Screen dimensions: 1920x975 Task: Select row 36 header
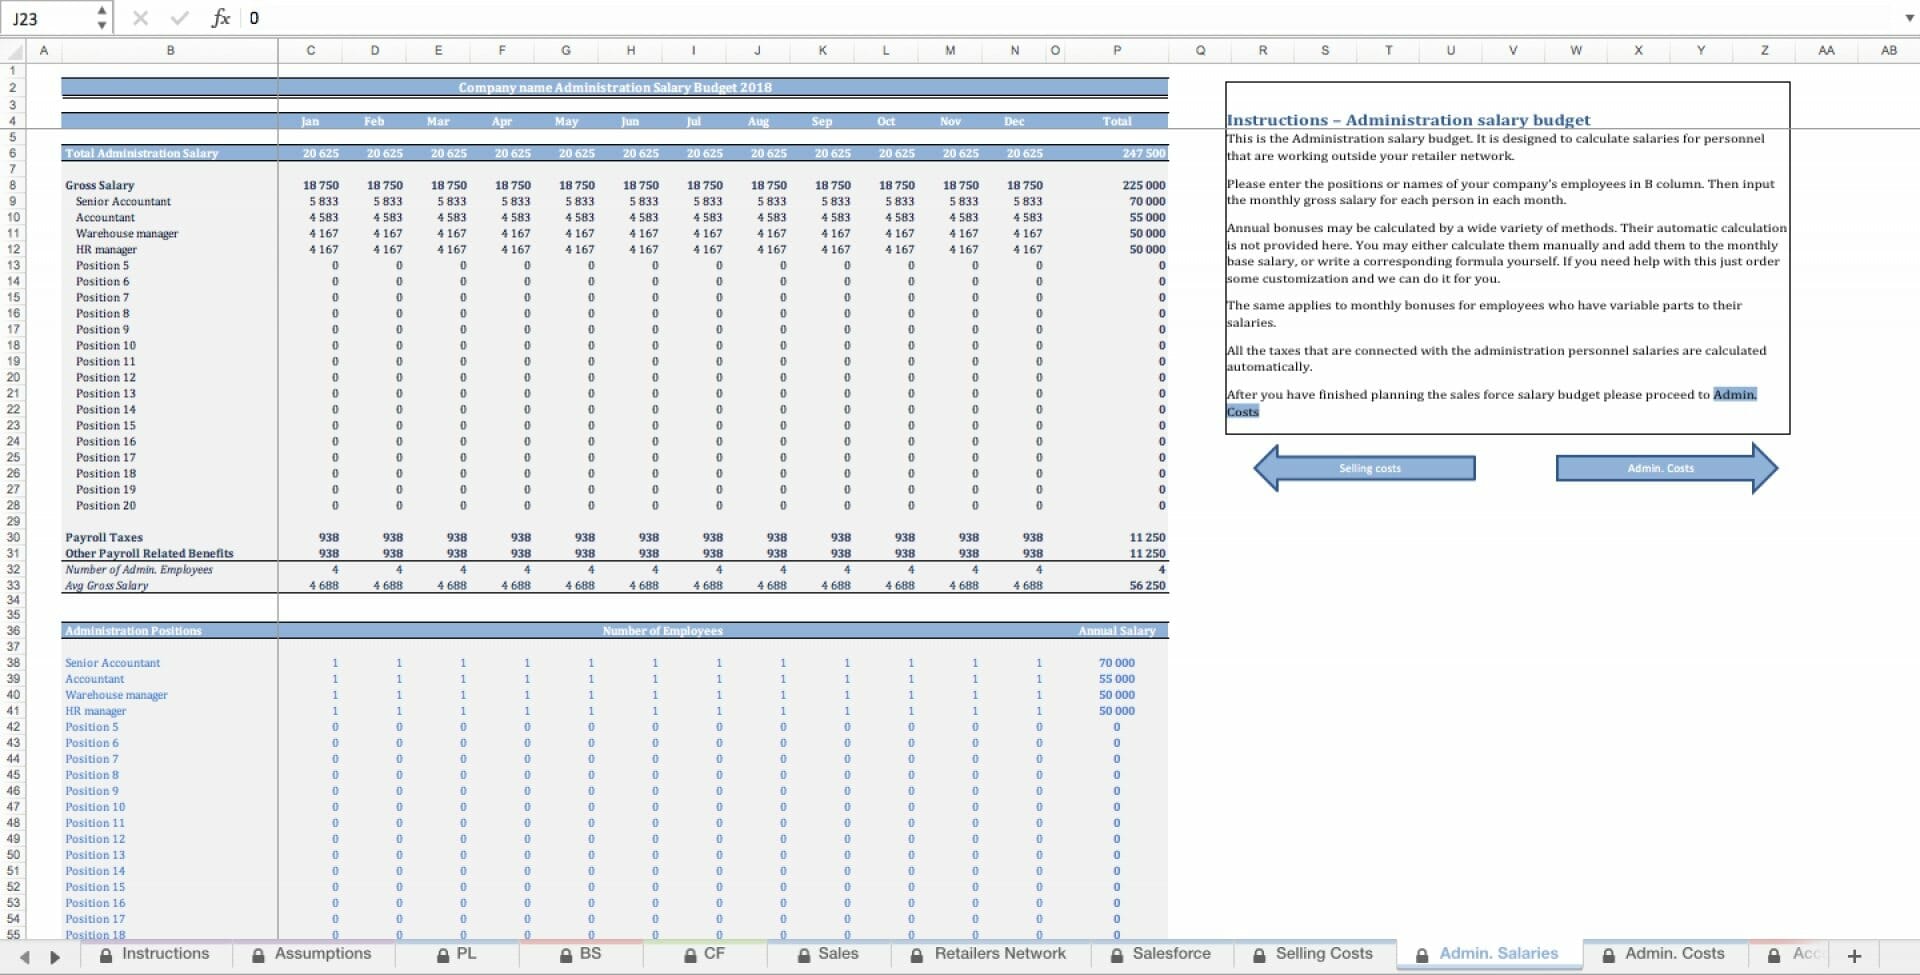coord(13,630)
